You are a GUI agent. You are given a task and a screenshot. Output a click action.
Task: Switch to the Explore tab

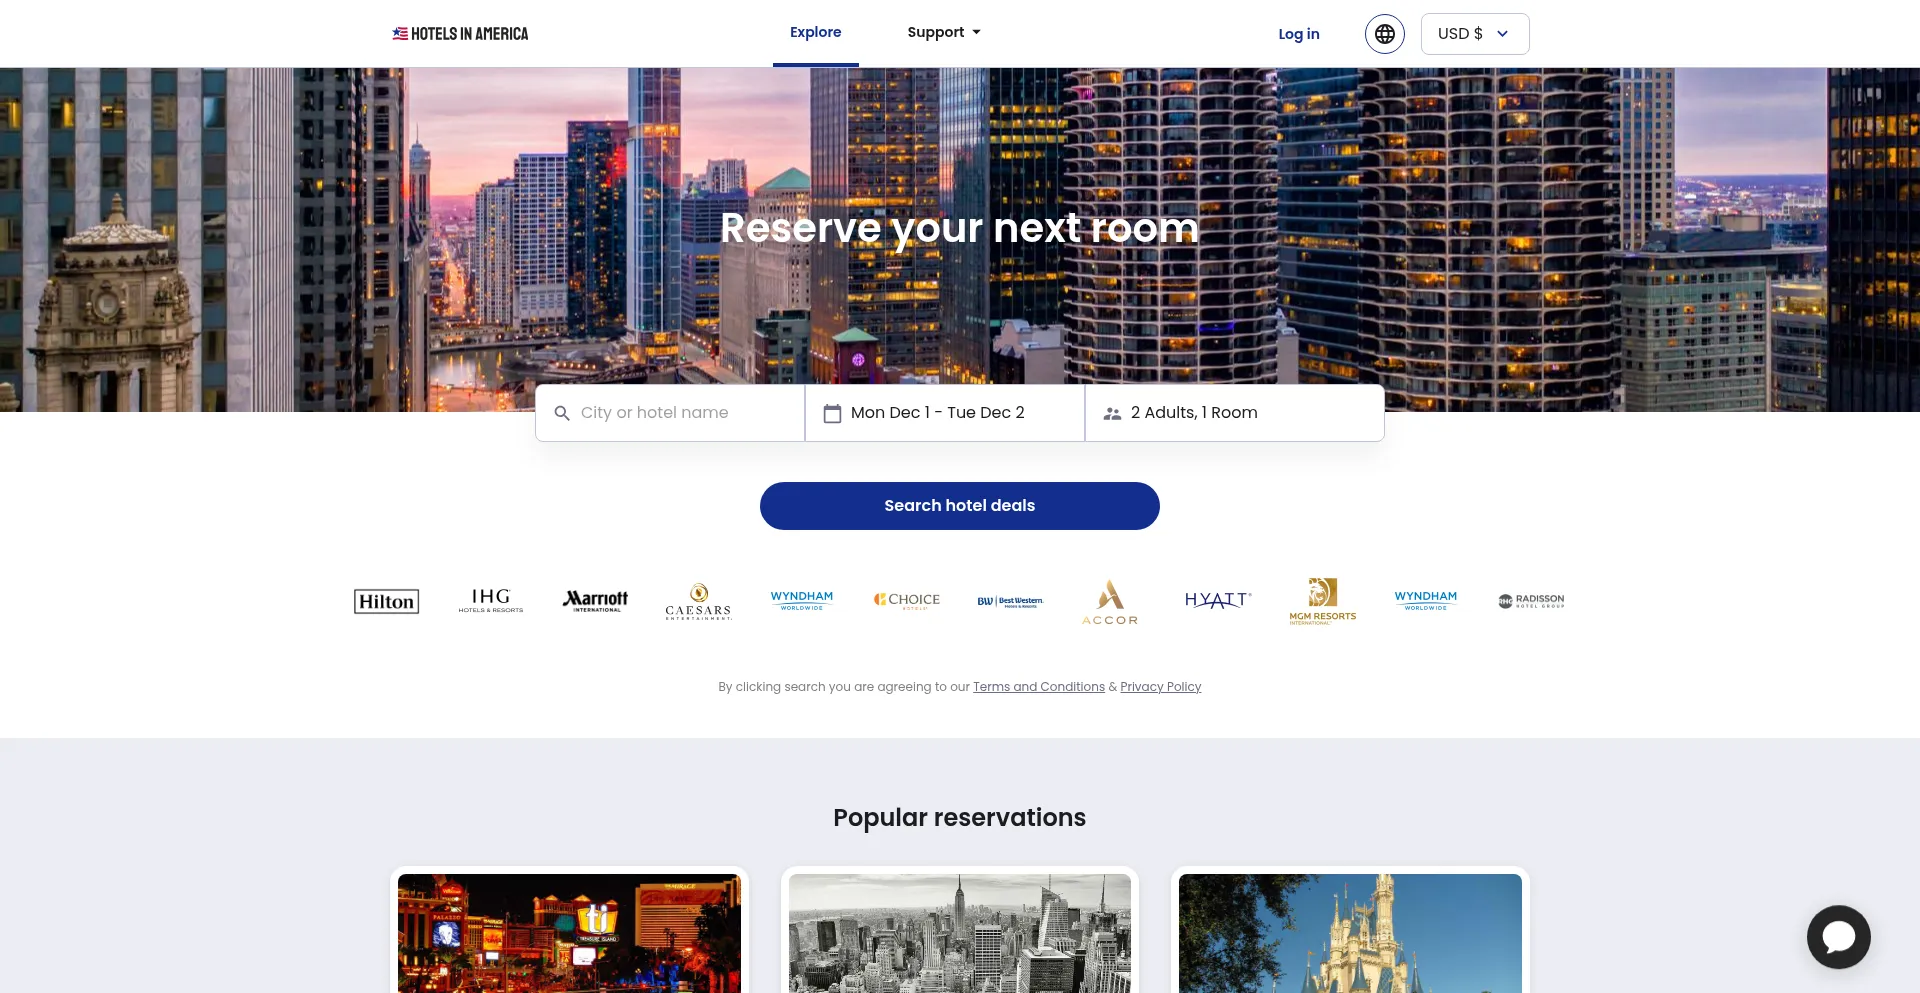pos(815,33)
